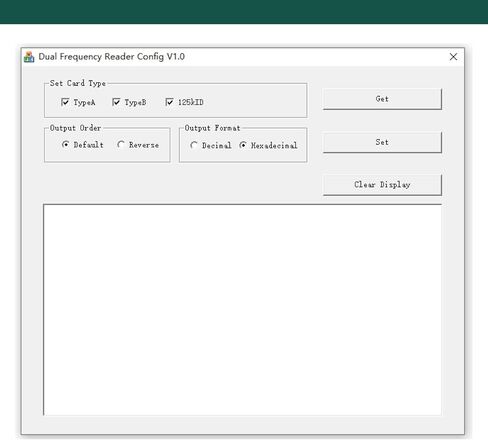Click the Output Order group label
488x440 pixels.
(x=75, y=128)
